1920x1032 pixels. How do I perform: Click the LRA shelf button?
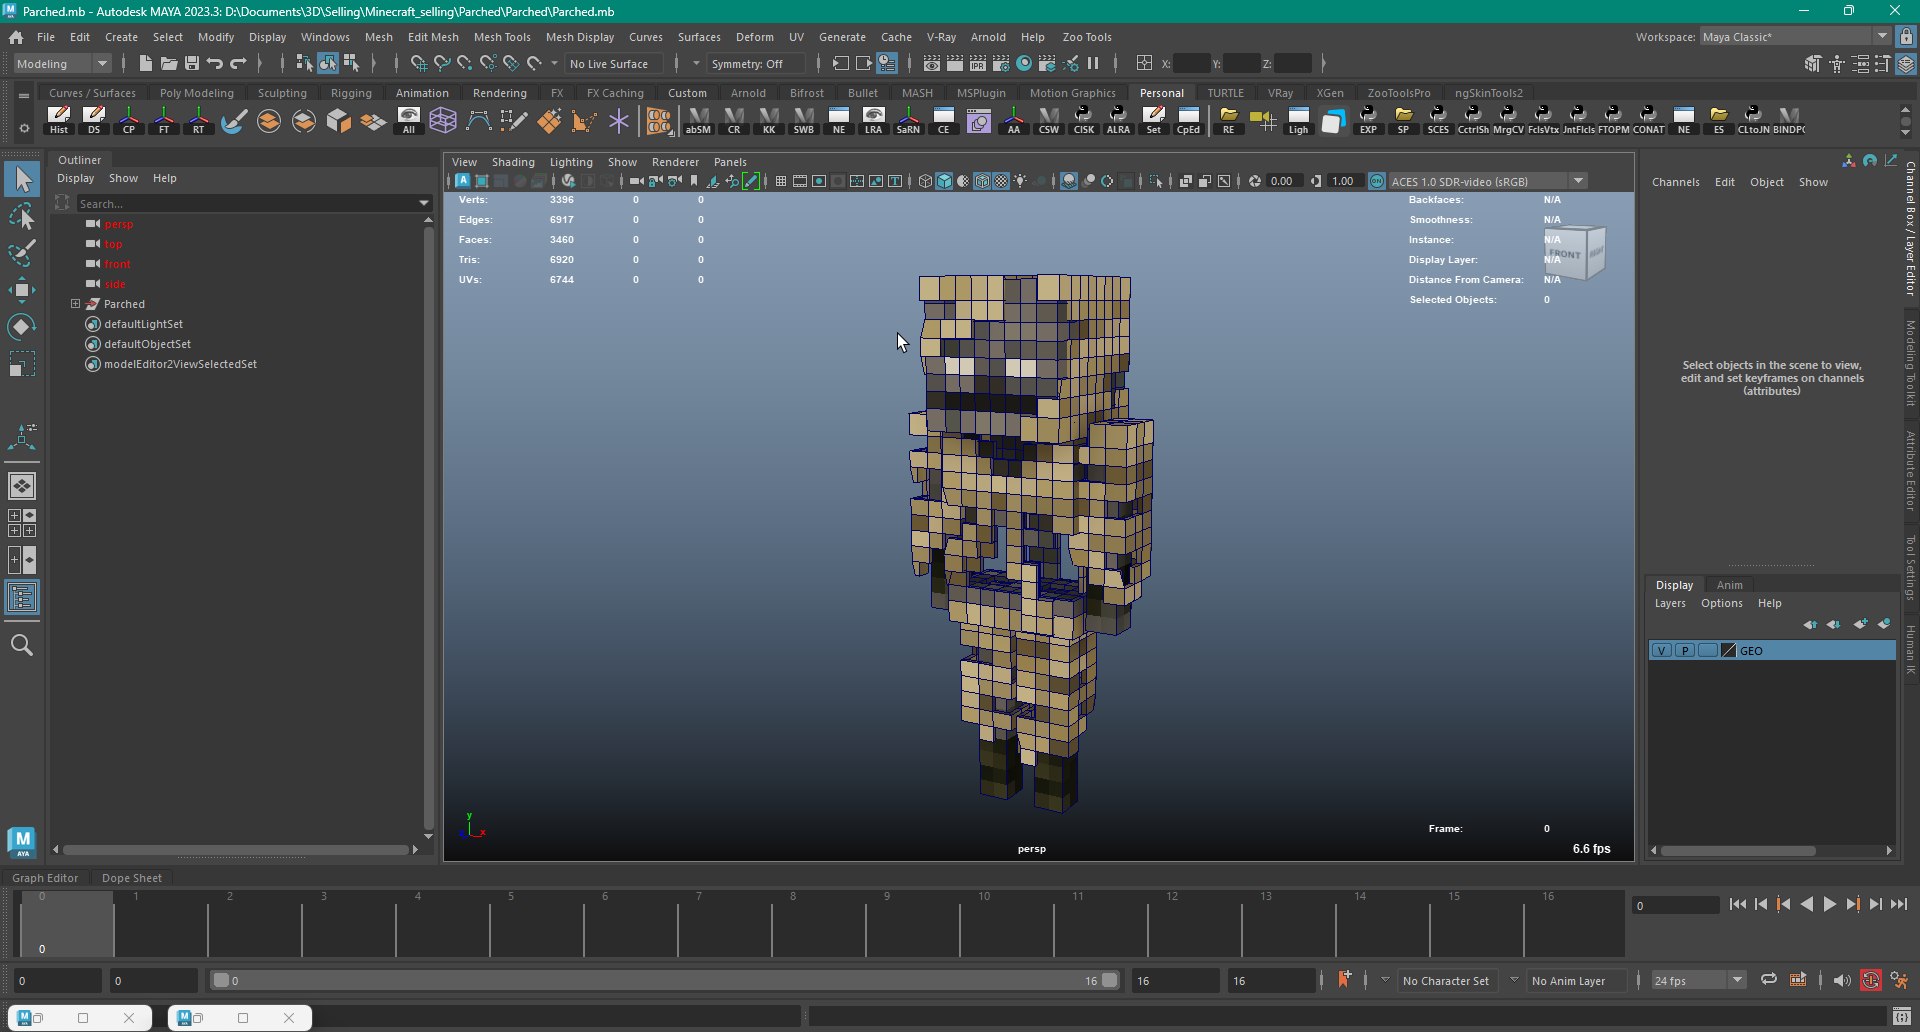point(874,120)
